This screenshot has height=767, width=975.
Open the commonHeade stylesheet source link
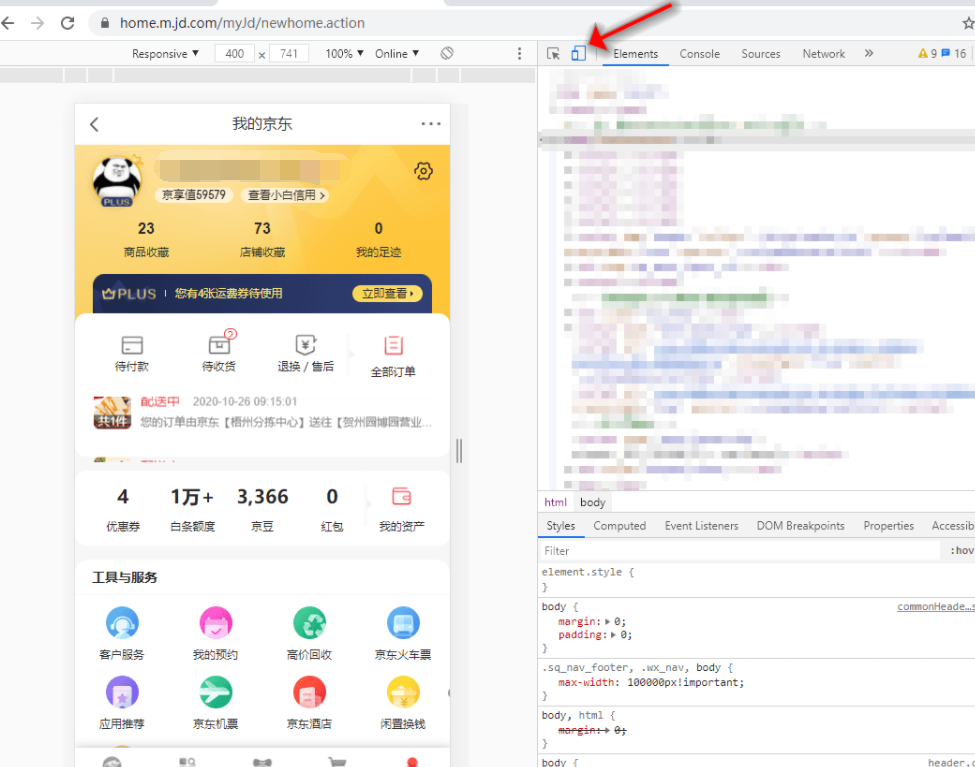(935, 607)
